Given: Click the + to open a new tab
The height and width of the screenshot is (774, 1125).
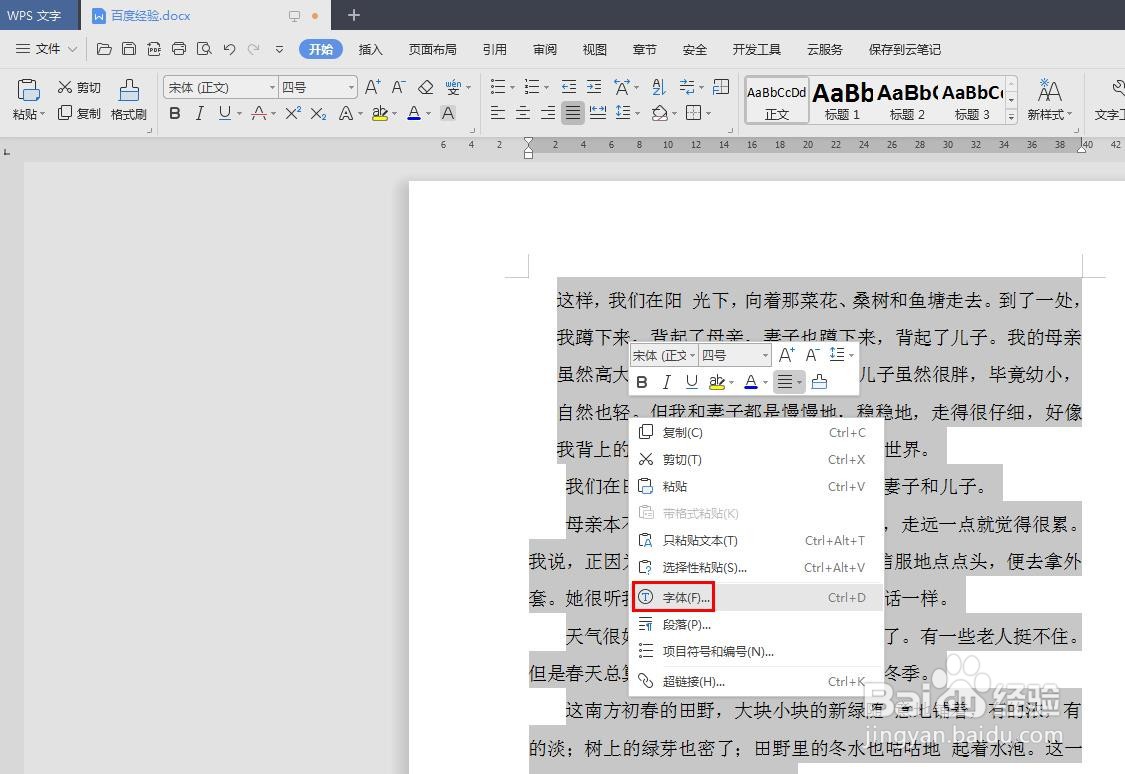Looking at the screenshot, I should click(x=353, y=15).
